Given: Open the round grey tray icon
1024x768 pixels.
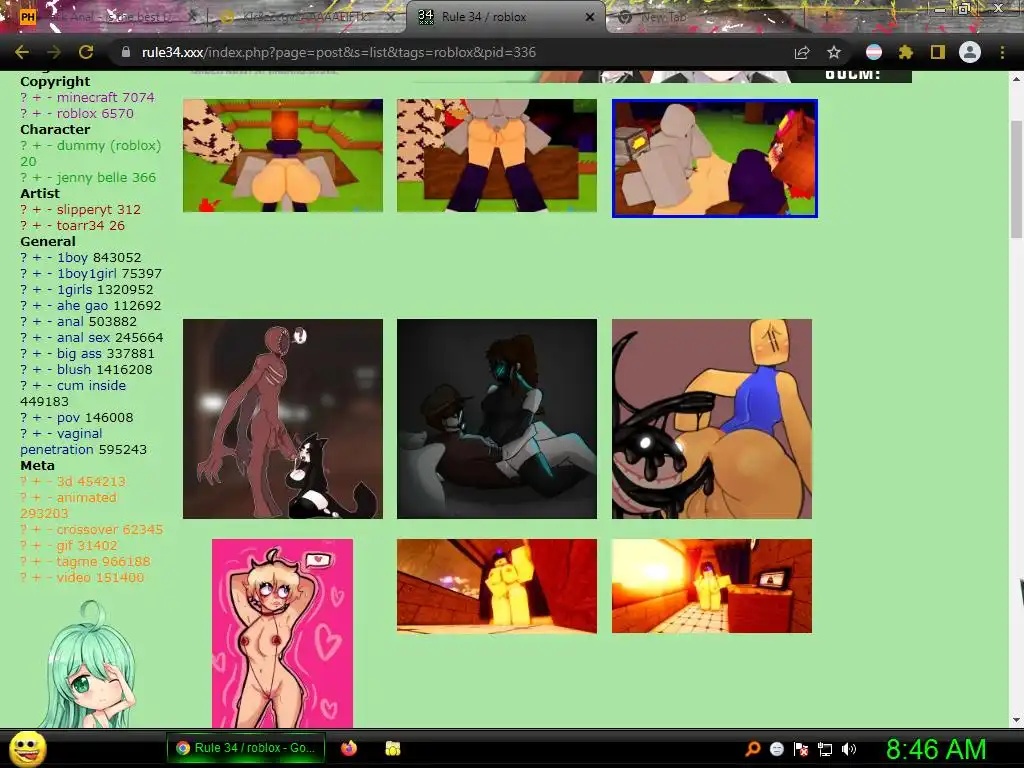Looking at the screenshot, I should click(776, 749).
